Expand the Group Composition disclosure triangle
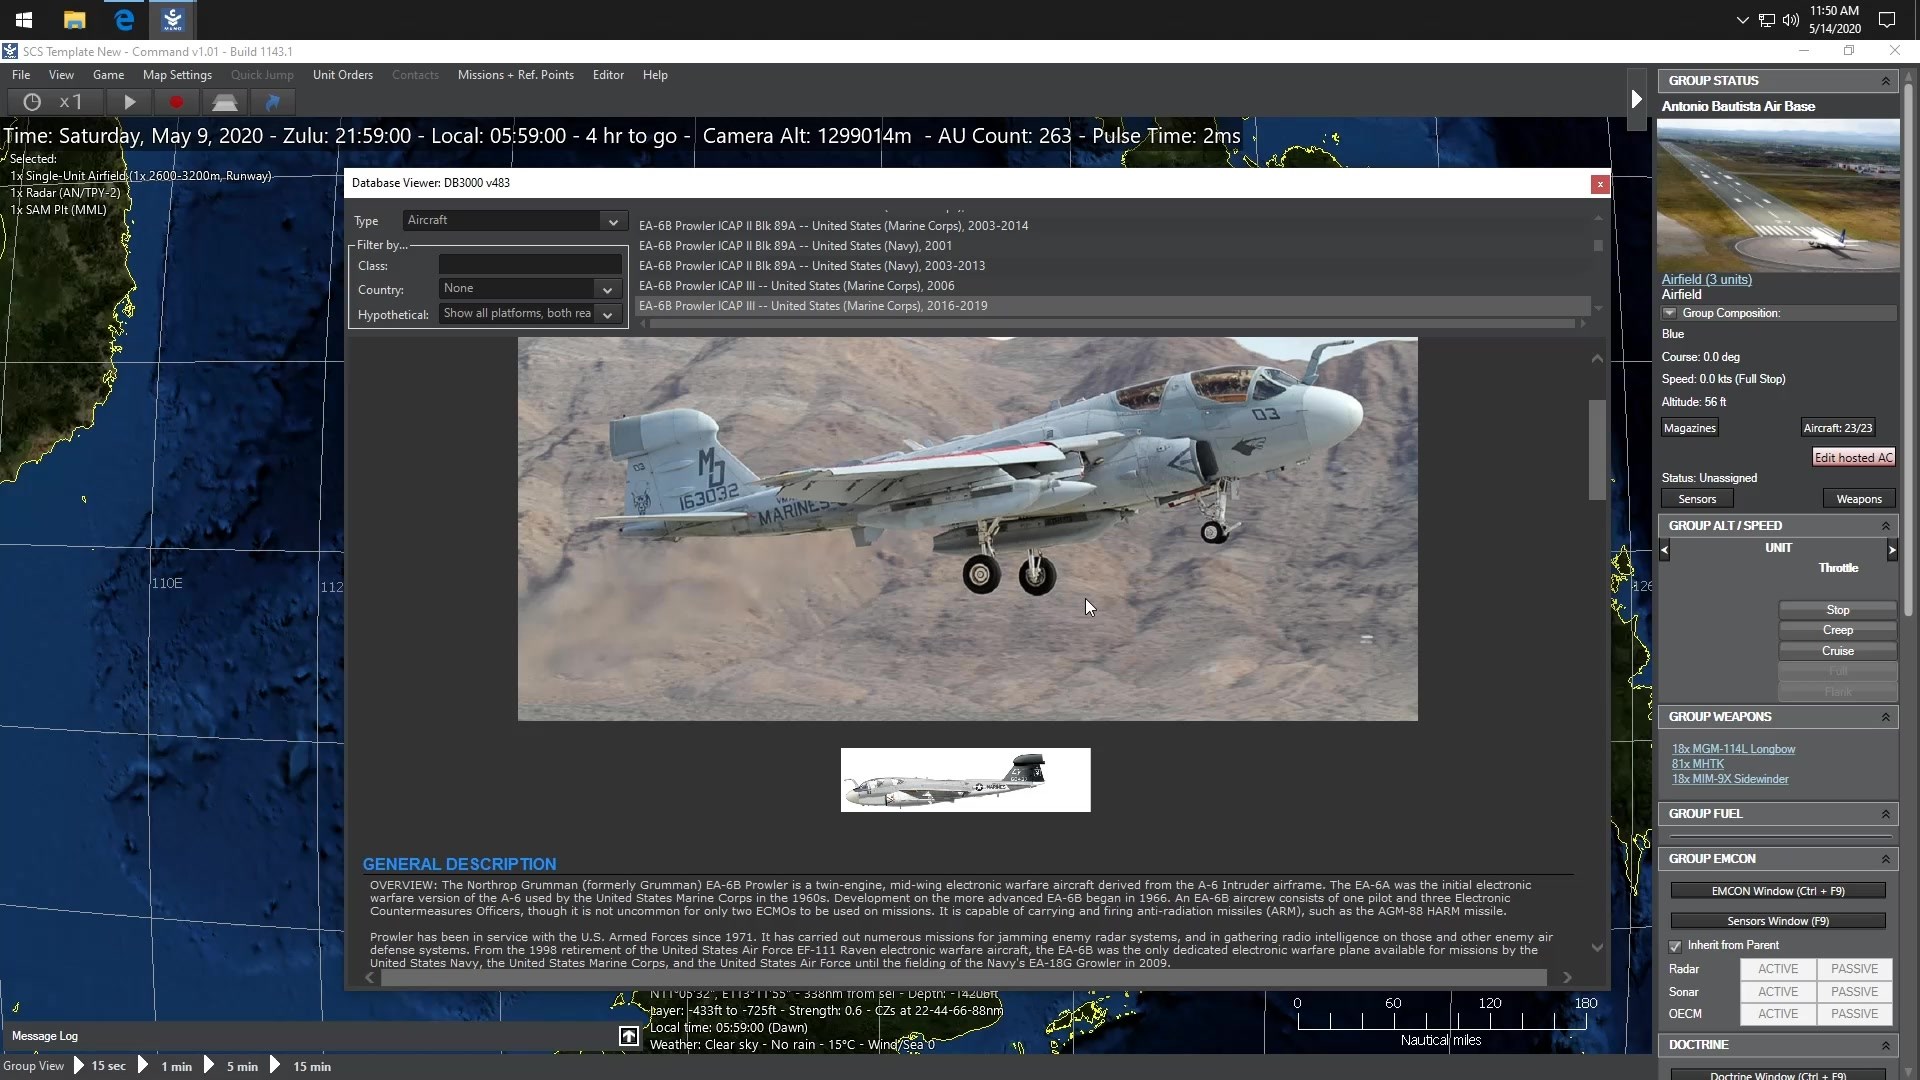Image resolution: width=1920 pixels, height=1080 pixels. [x=1669, y=313]
